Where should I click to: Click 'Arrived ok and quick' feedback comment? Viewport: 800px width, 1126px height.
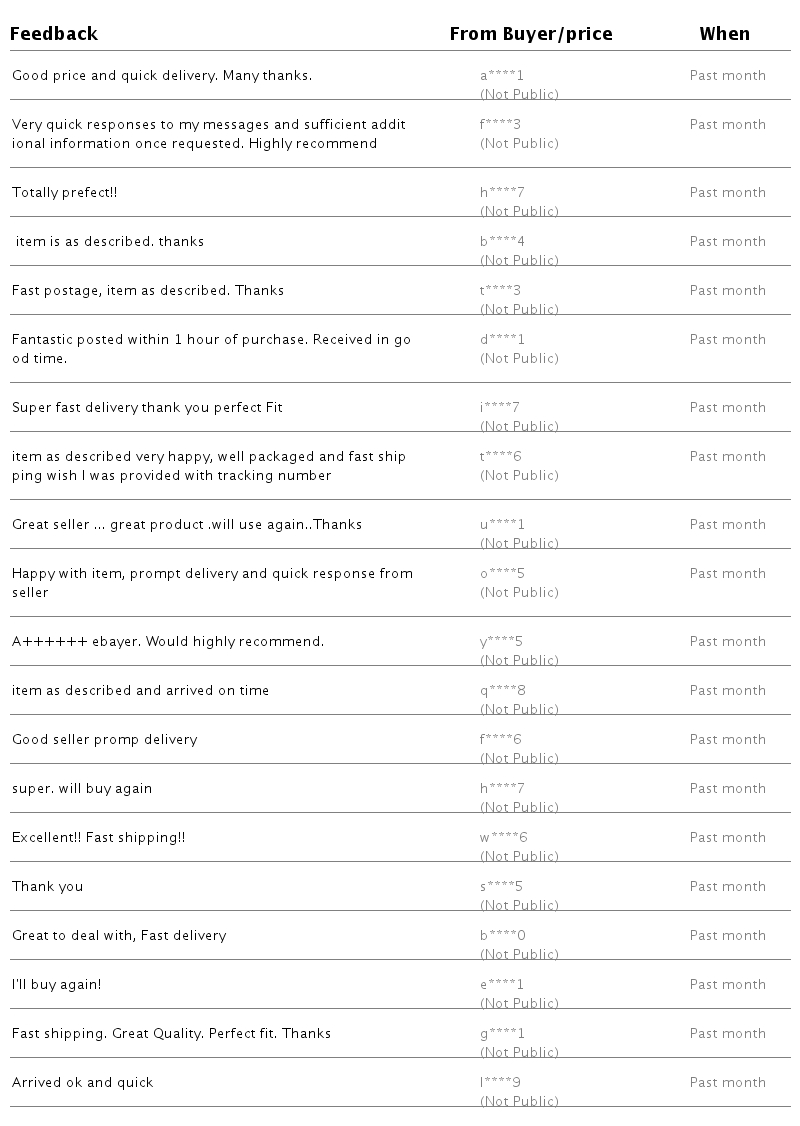[83, 1083]
